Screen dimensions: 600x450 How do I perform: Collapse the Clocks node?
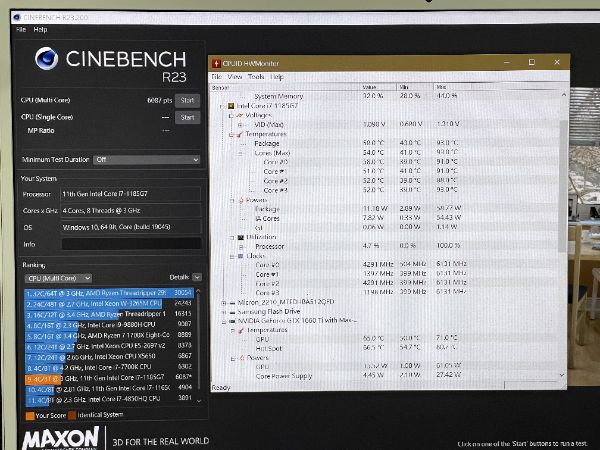tap(232, 256)
